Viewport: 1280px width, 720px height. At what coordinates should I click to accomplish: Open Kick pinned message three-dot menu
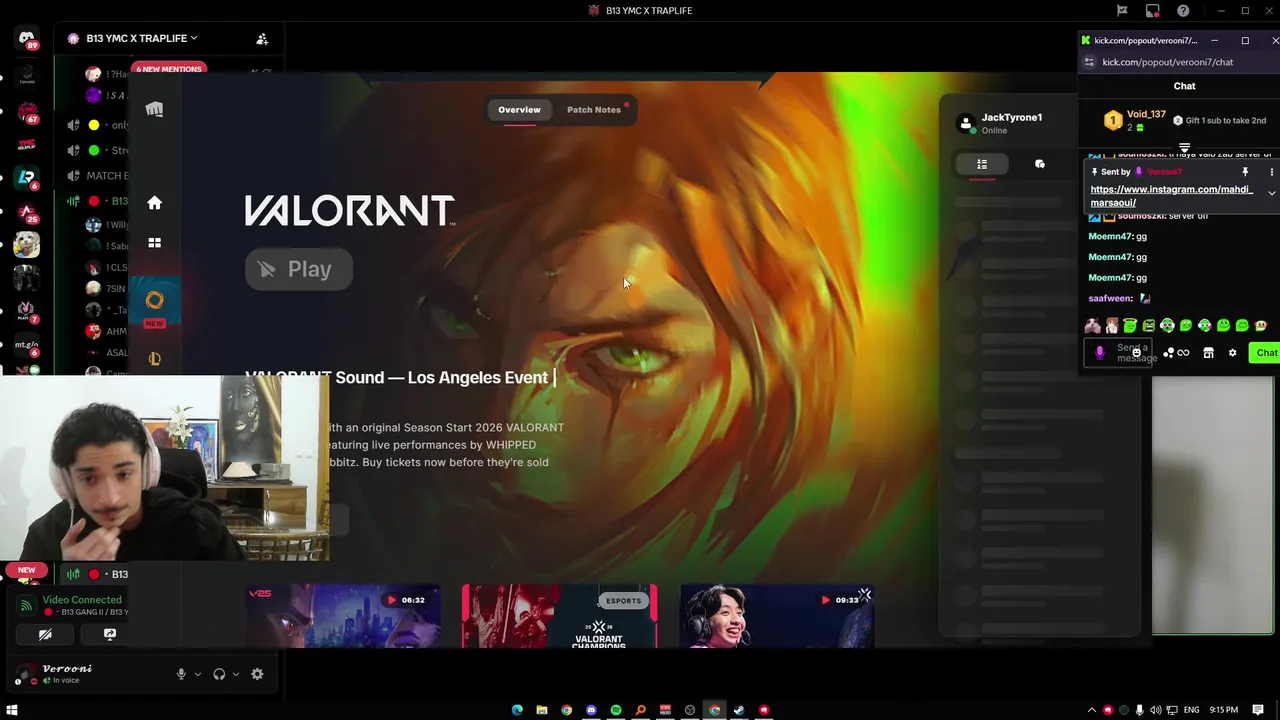pos(1272,172)
